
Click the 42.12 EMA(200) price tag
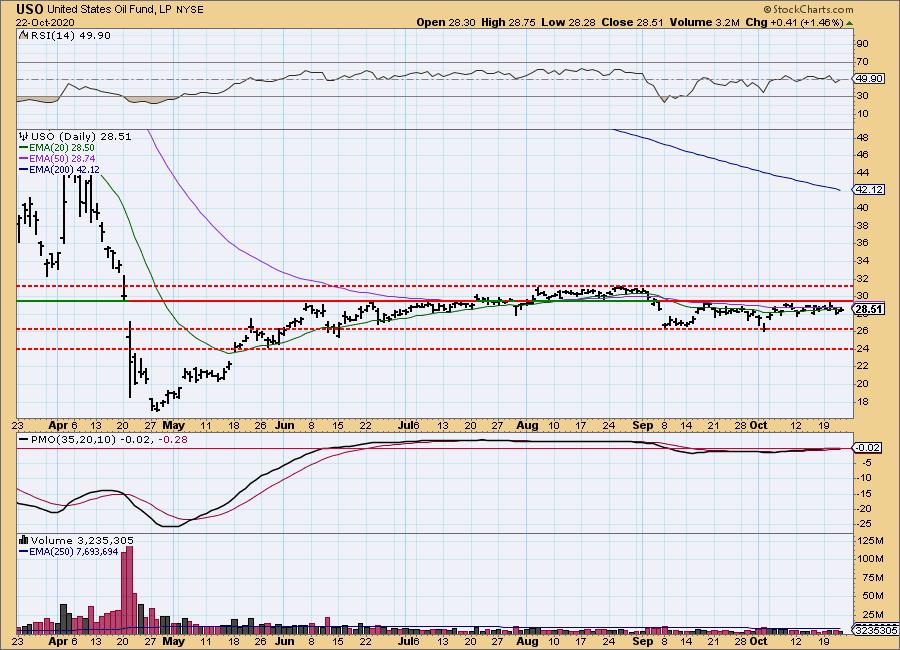869,189
